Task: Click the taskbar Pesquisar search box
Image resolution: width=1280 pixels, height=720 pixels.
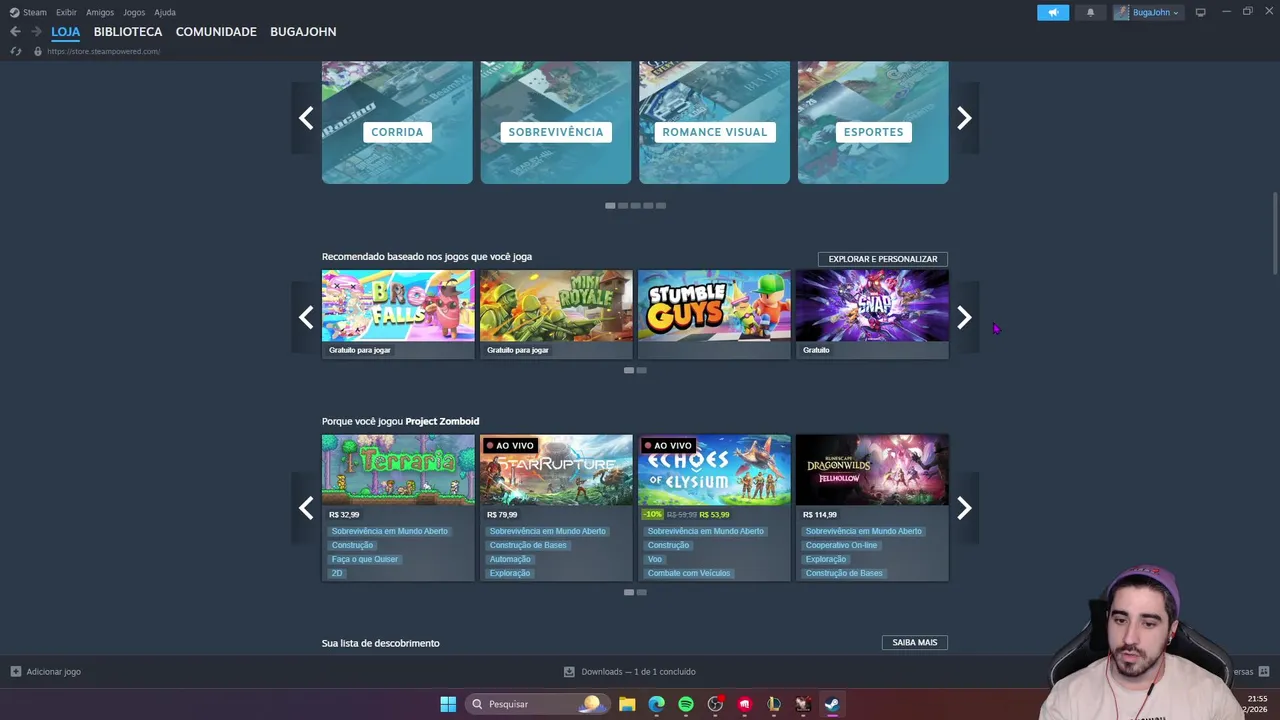Action: click(537, 704)
